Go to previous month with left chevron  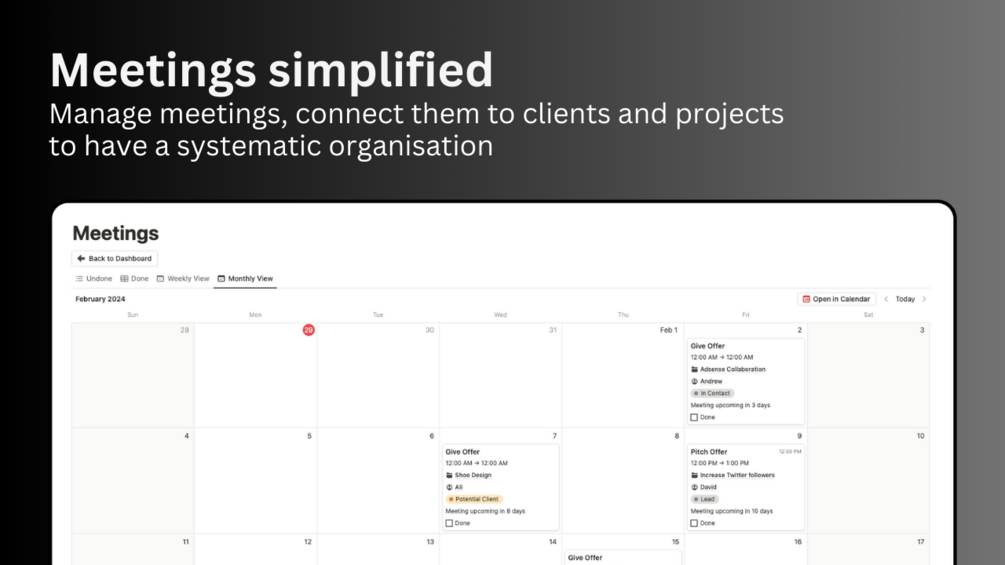(886, 299)
